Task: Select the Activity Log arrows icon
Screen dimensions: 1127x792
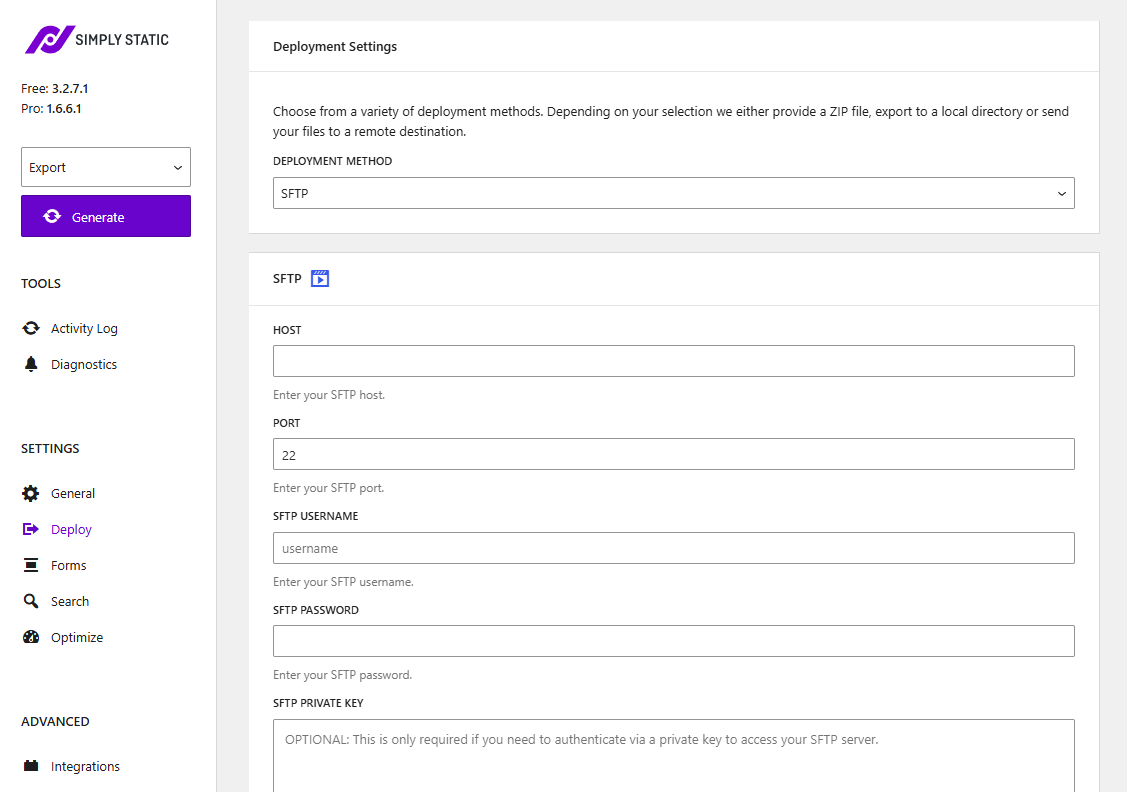Action: (29, 328)
